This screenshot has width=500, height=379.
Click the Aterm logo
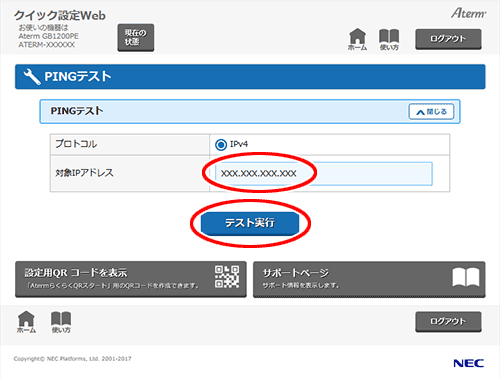point(468,13)
